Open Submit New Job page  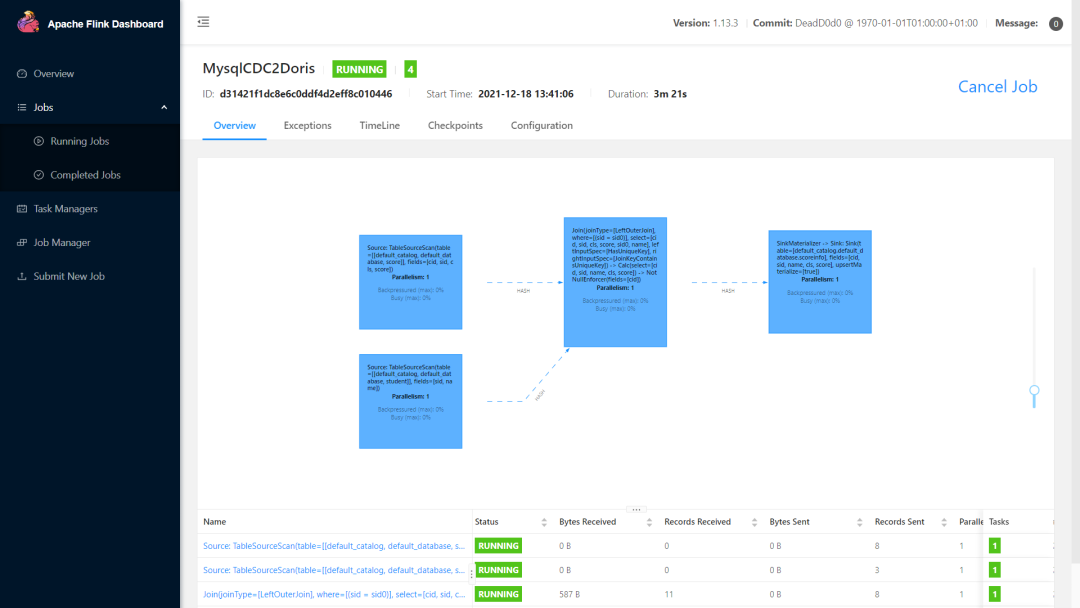tap(69, 276)
